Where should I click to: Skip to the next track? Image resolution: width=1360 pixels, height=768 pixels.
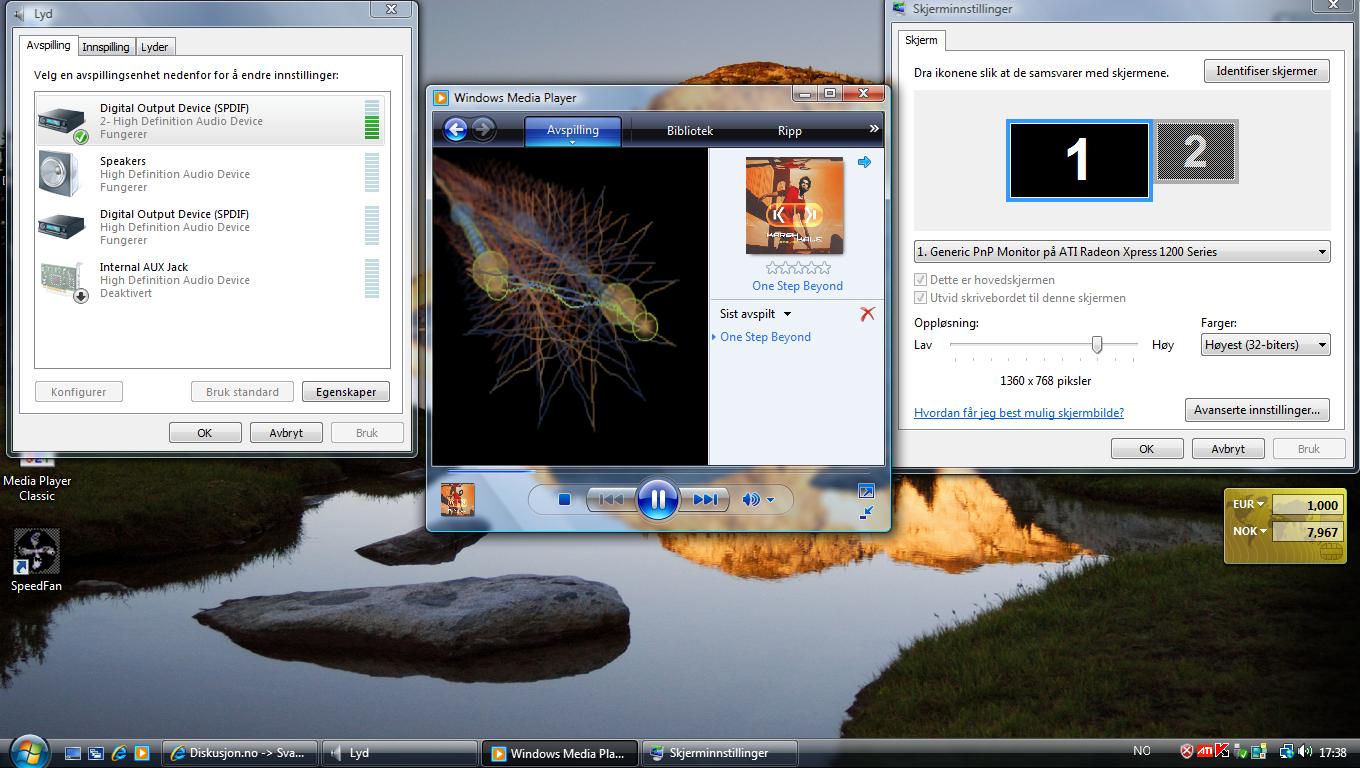[x=704, y=499]
